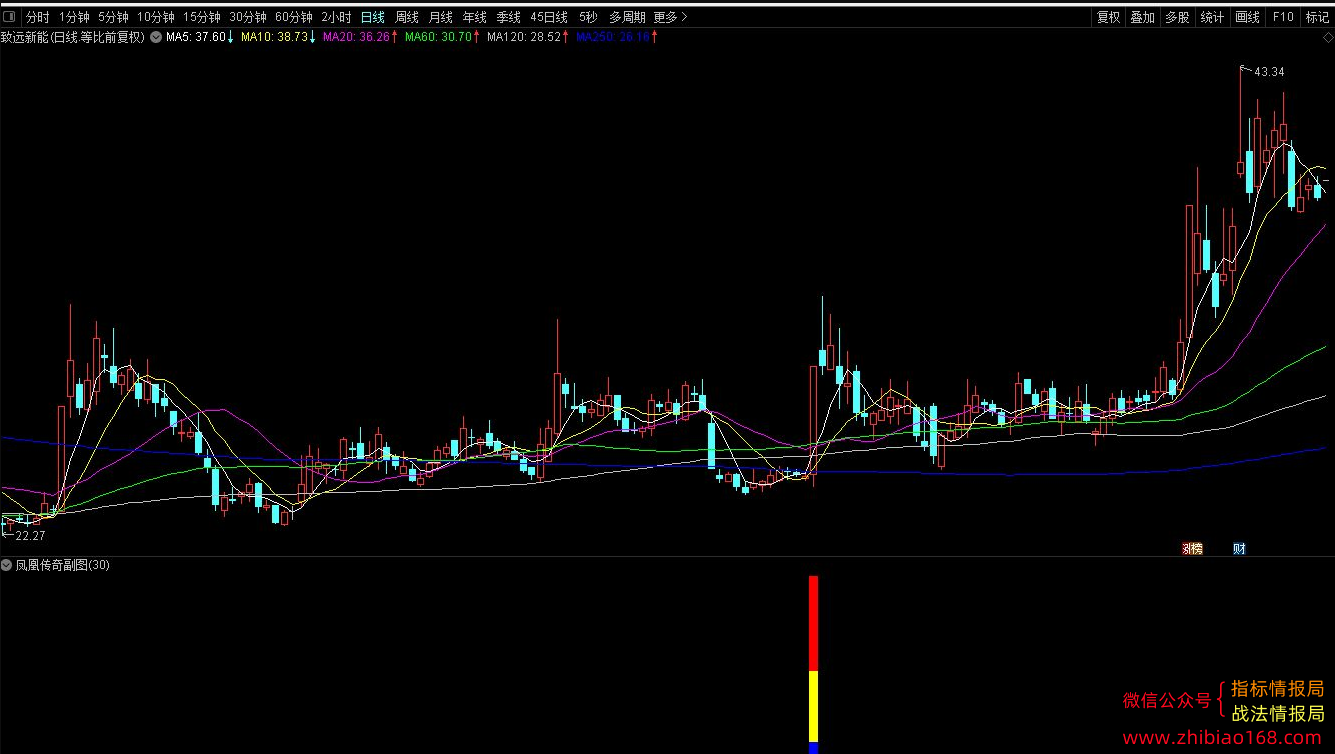Click the 22.27 low price label
The height and width of the screenshot is (754, 1335).
[x=30, y=536]
